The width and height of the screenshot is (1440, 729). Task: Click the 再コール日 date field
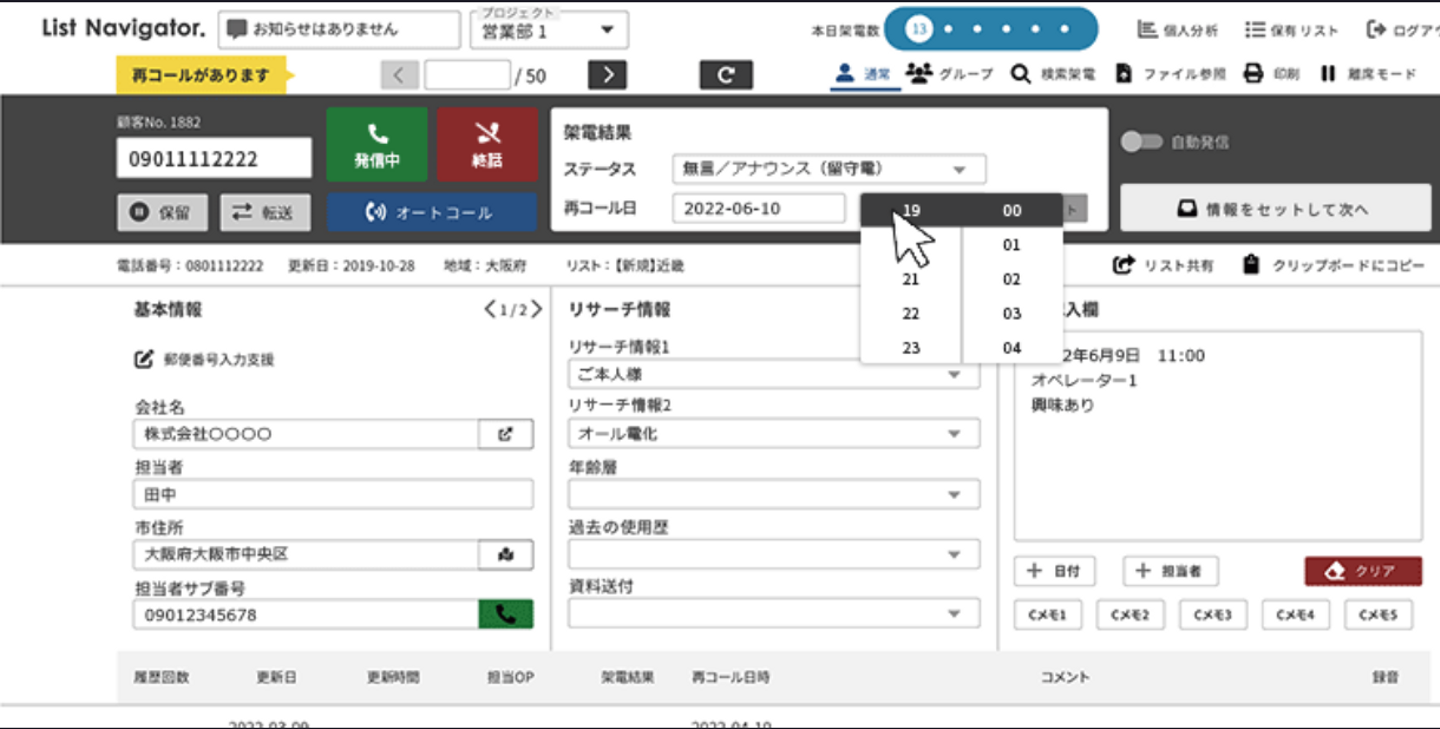759,209
